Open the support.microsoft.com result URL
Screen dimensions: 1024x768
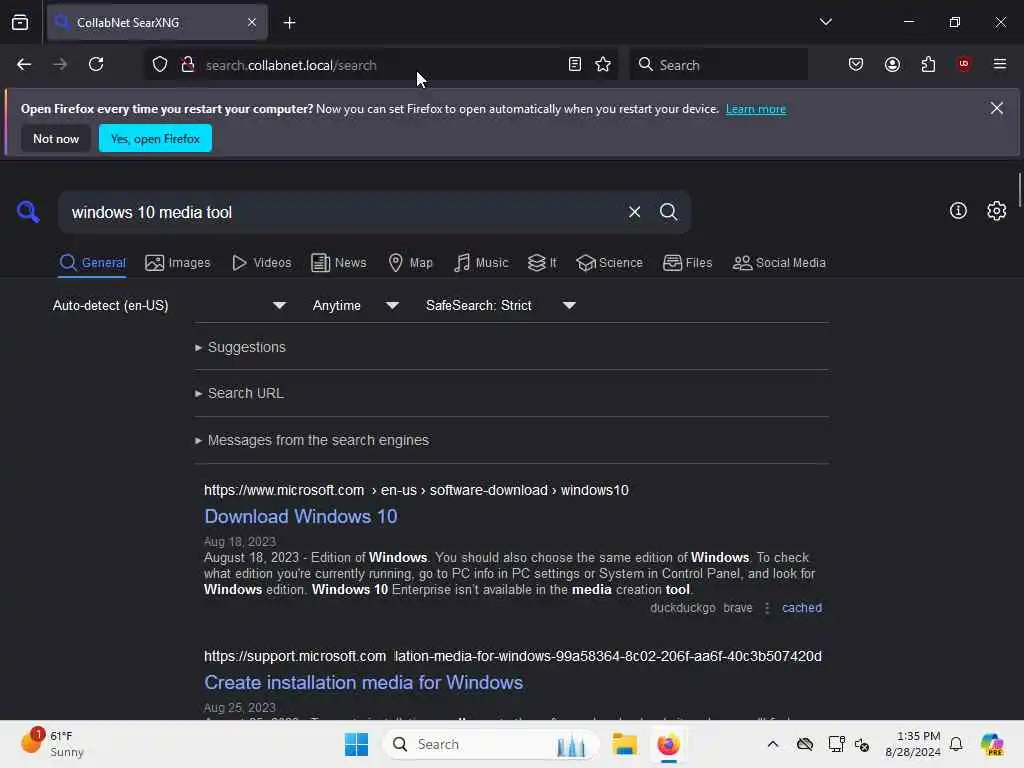(513, 656)
